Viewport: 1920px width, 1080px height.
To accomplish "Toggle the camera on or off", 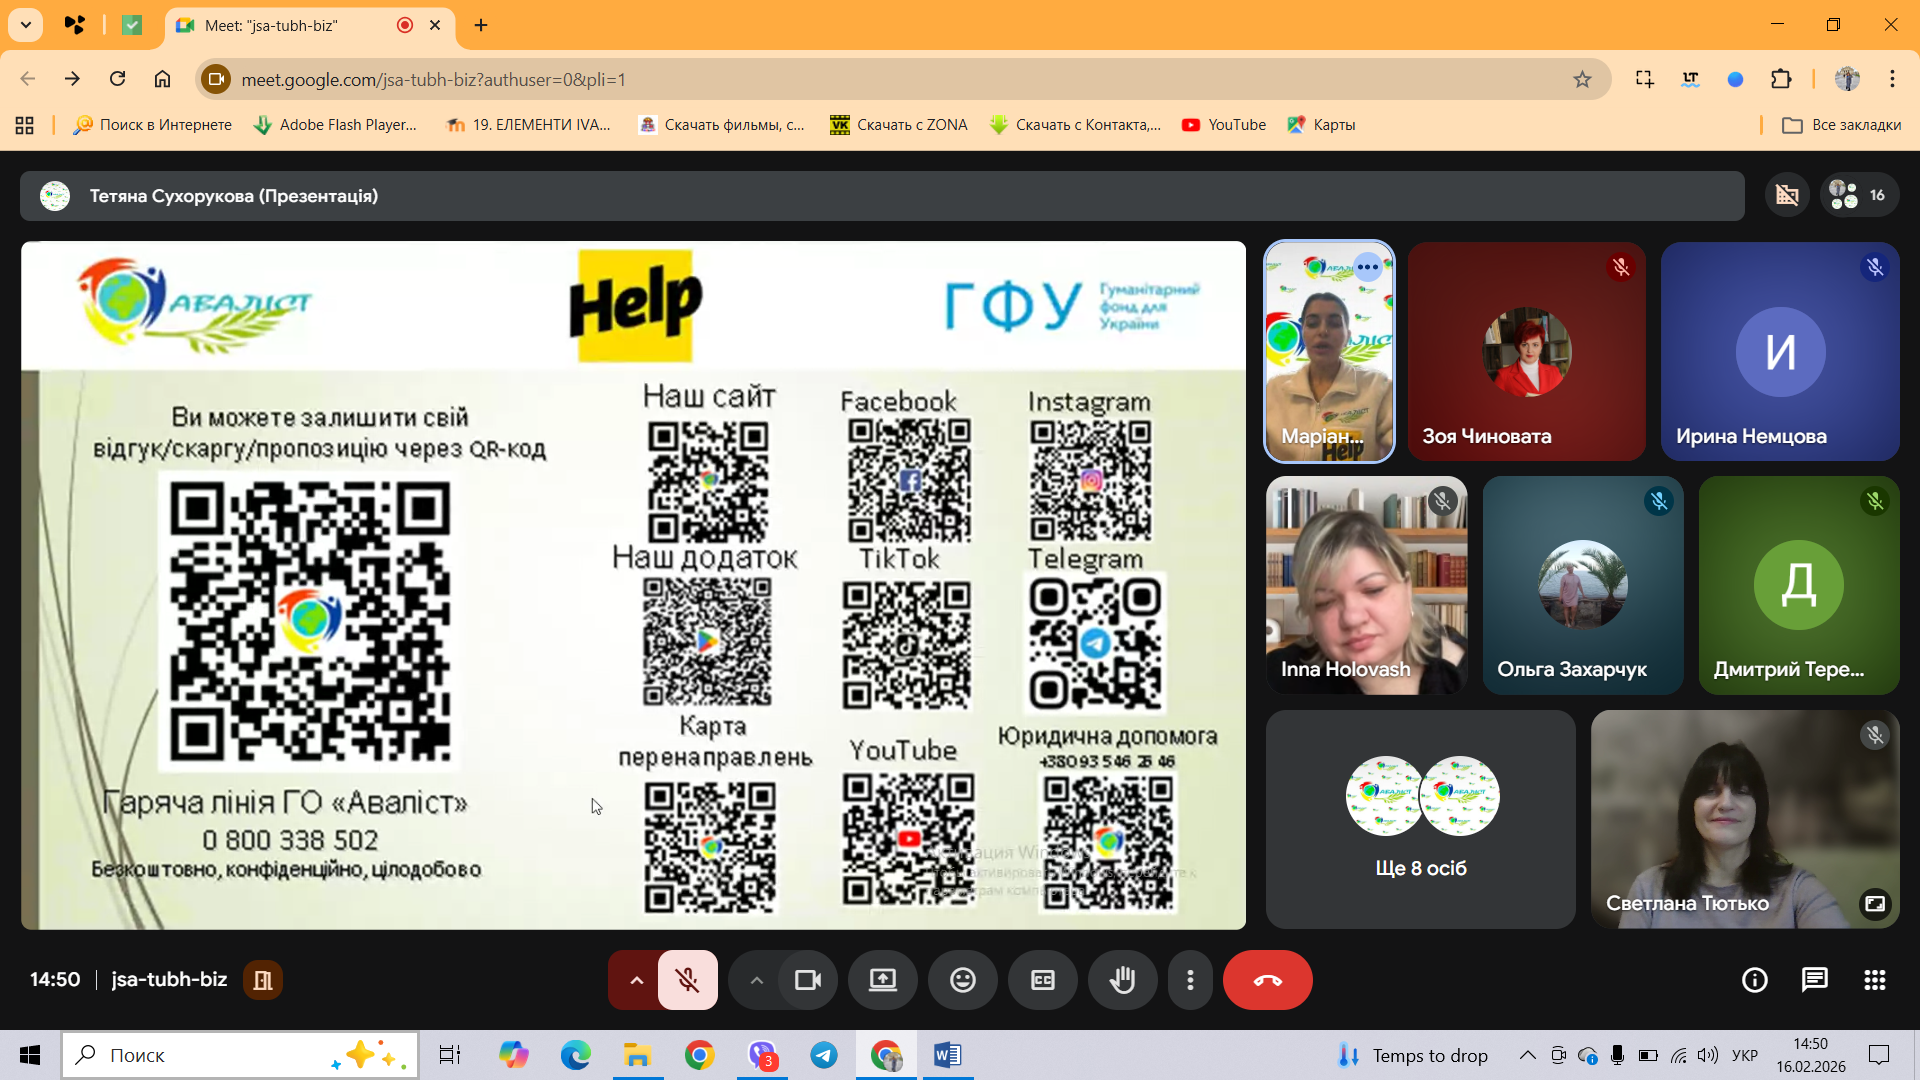I will (807, 980).
